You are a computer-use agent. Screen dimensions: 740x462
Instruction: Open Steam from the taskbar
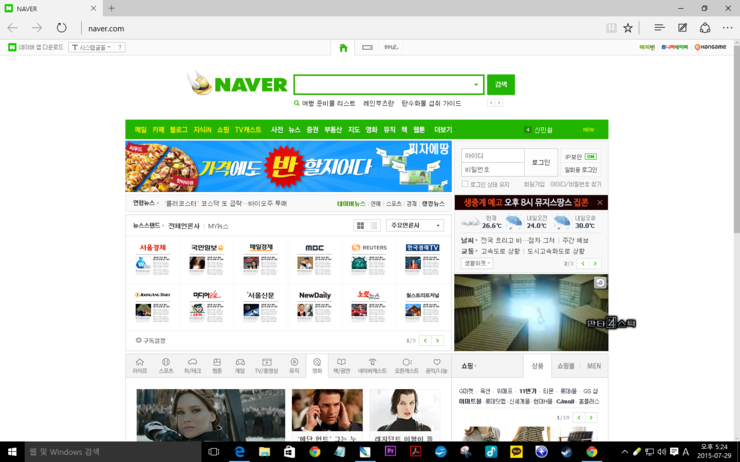pyautogui.click(x=566, y=452)
